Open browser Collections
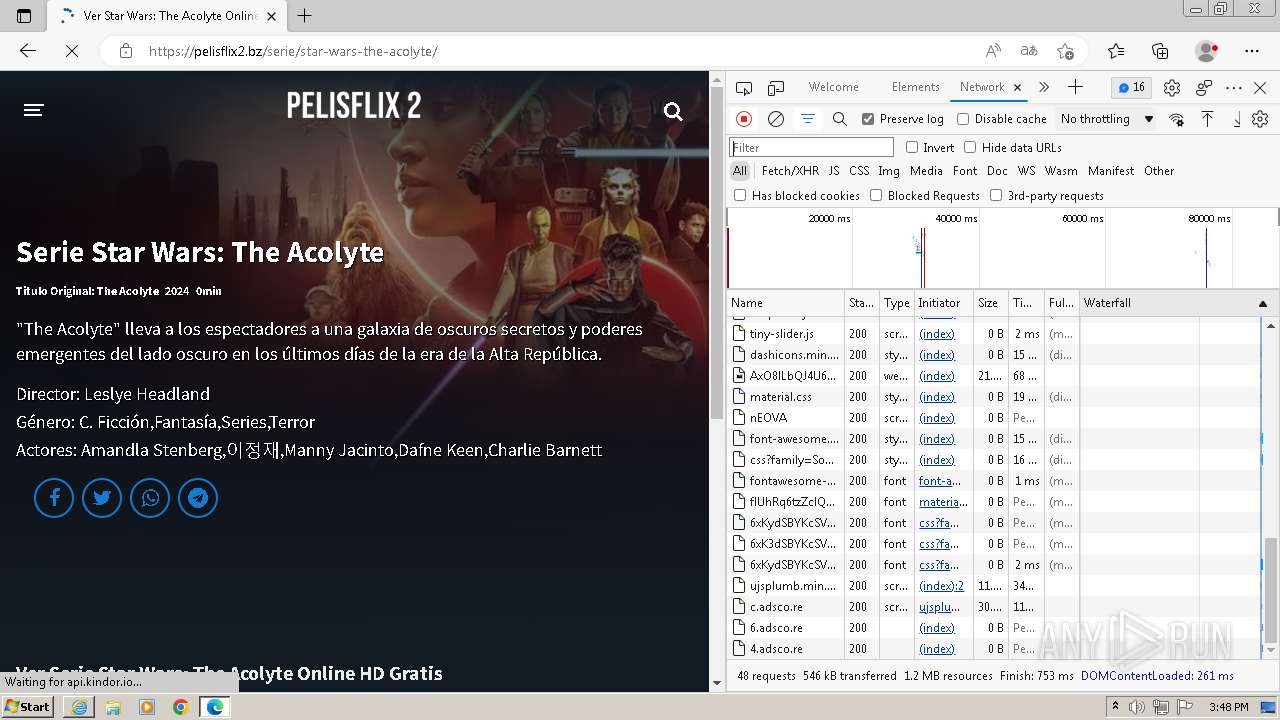Screen dimensions: 1280x720 pos(1160,51)
